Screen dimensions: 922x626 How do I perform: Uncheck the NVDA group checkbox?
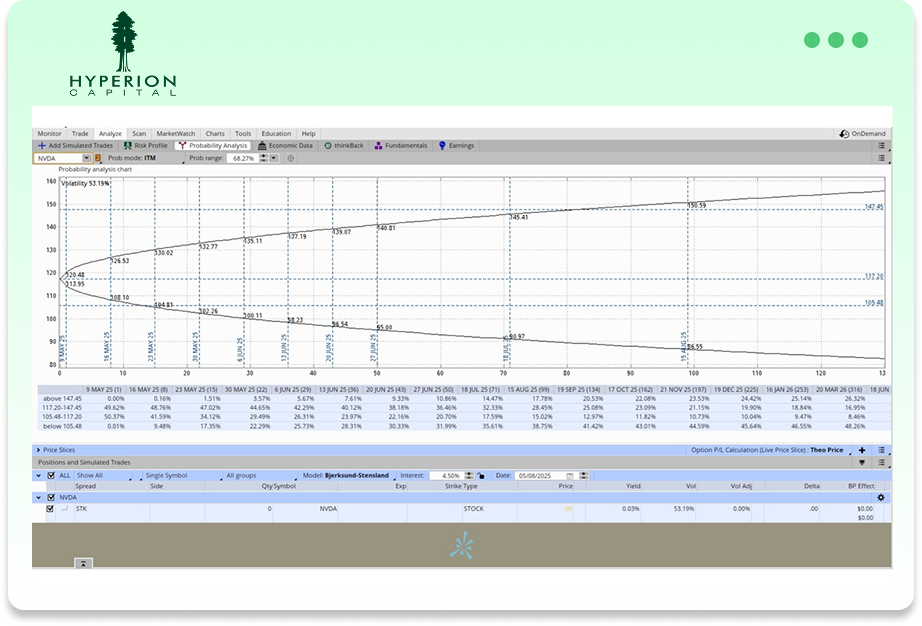pos(51,497)
